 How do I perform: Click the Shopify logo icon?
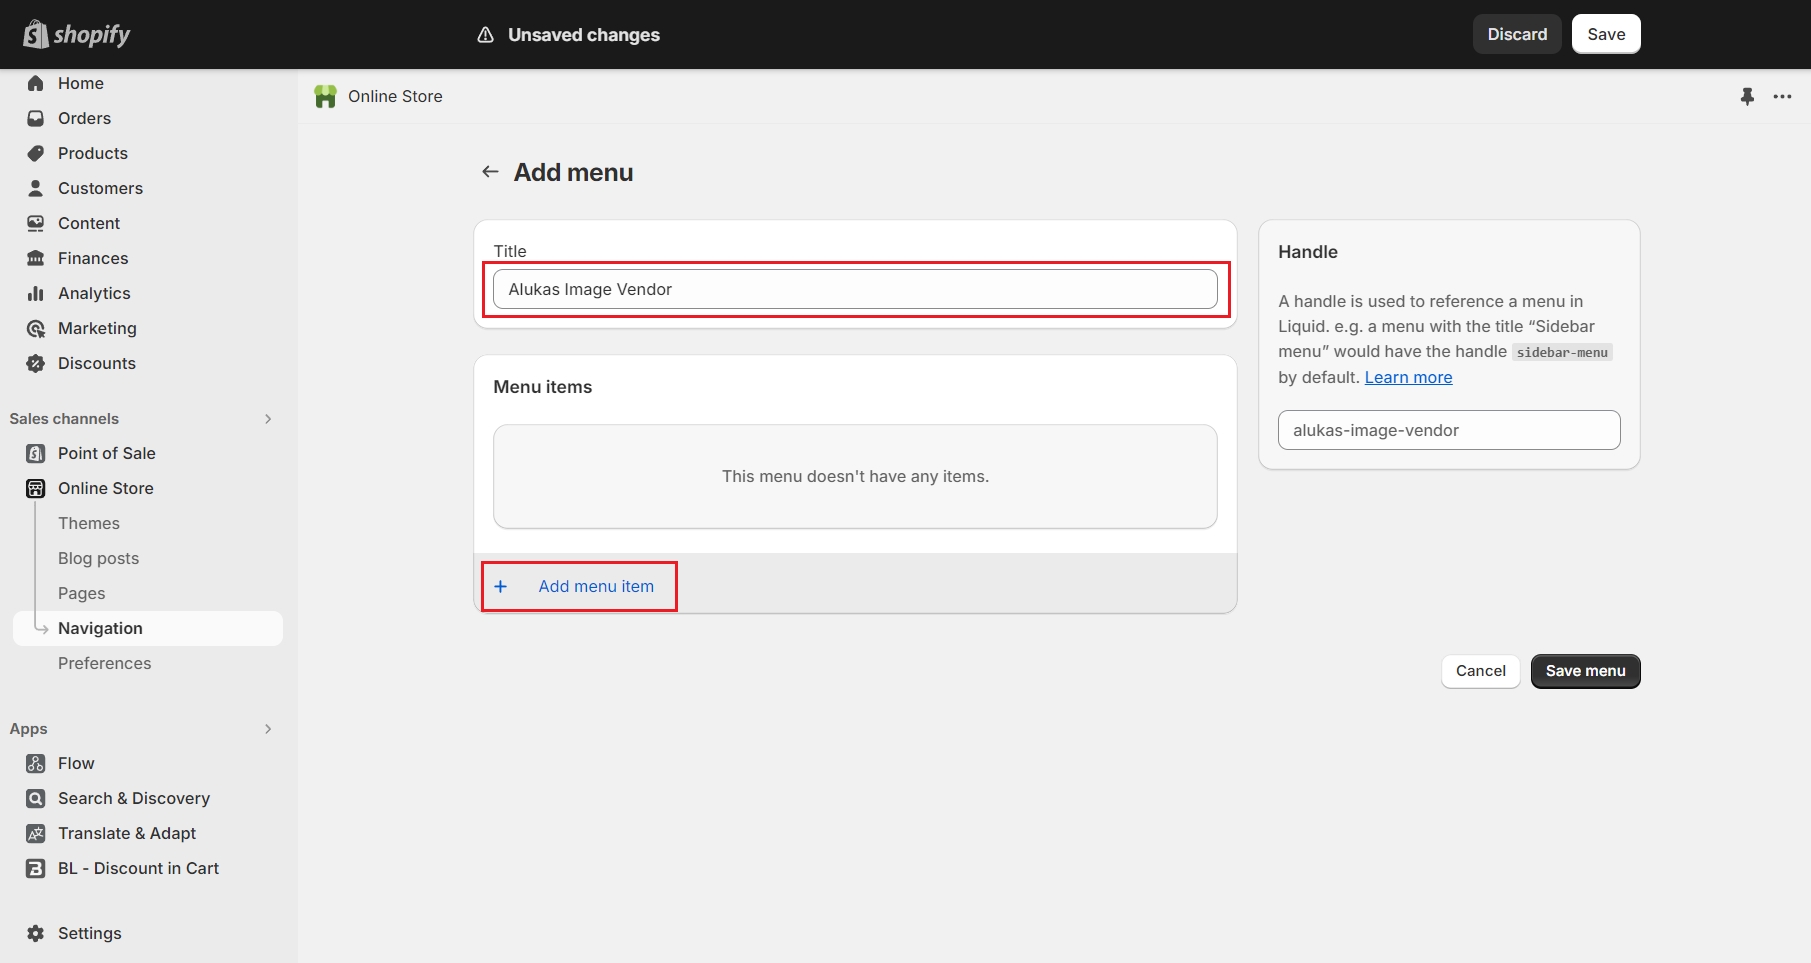point(36,34)
